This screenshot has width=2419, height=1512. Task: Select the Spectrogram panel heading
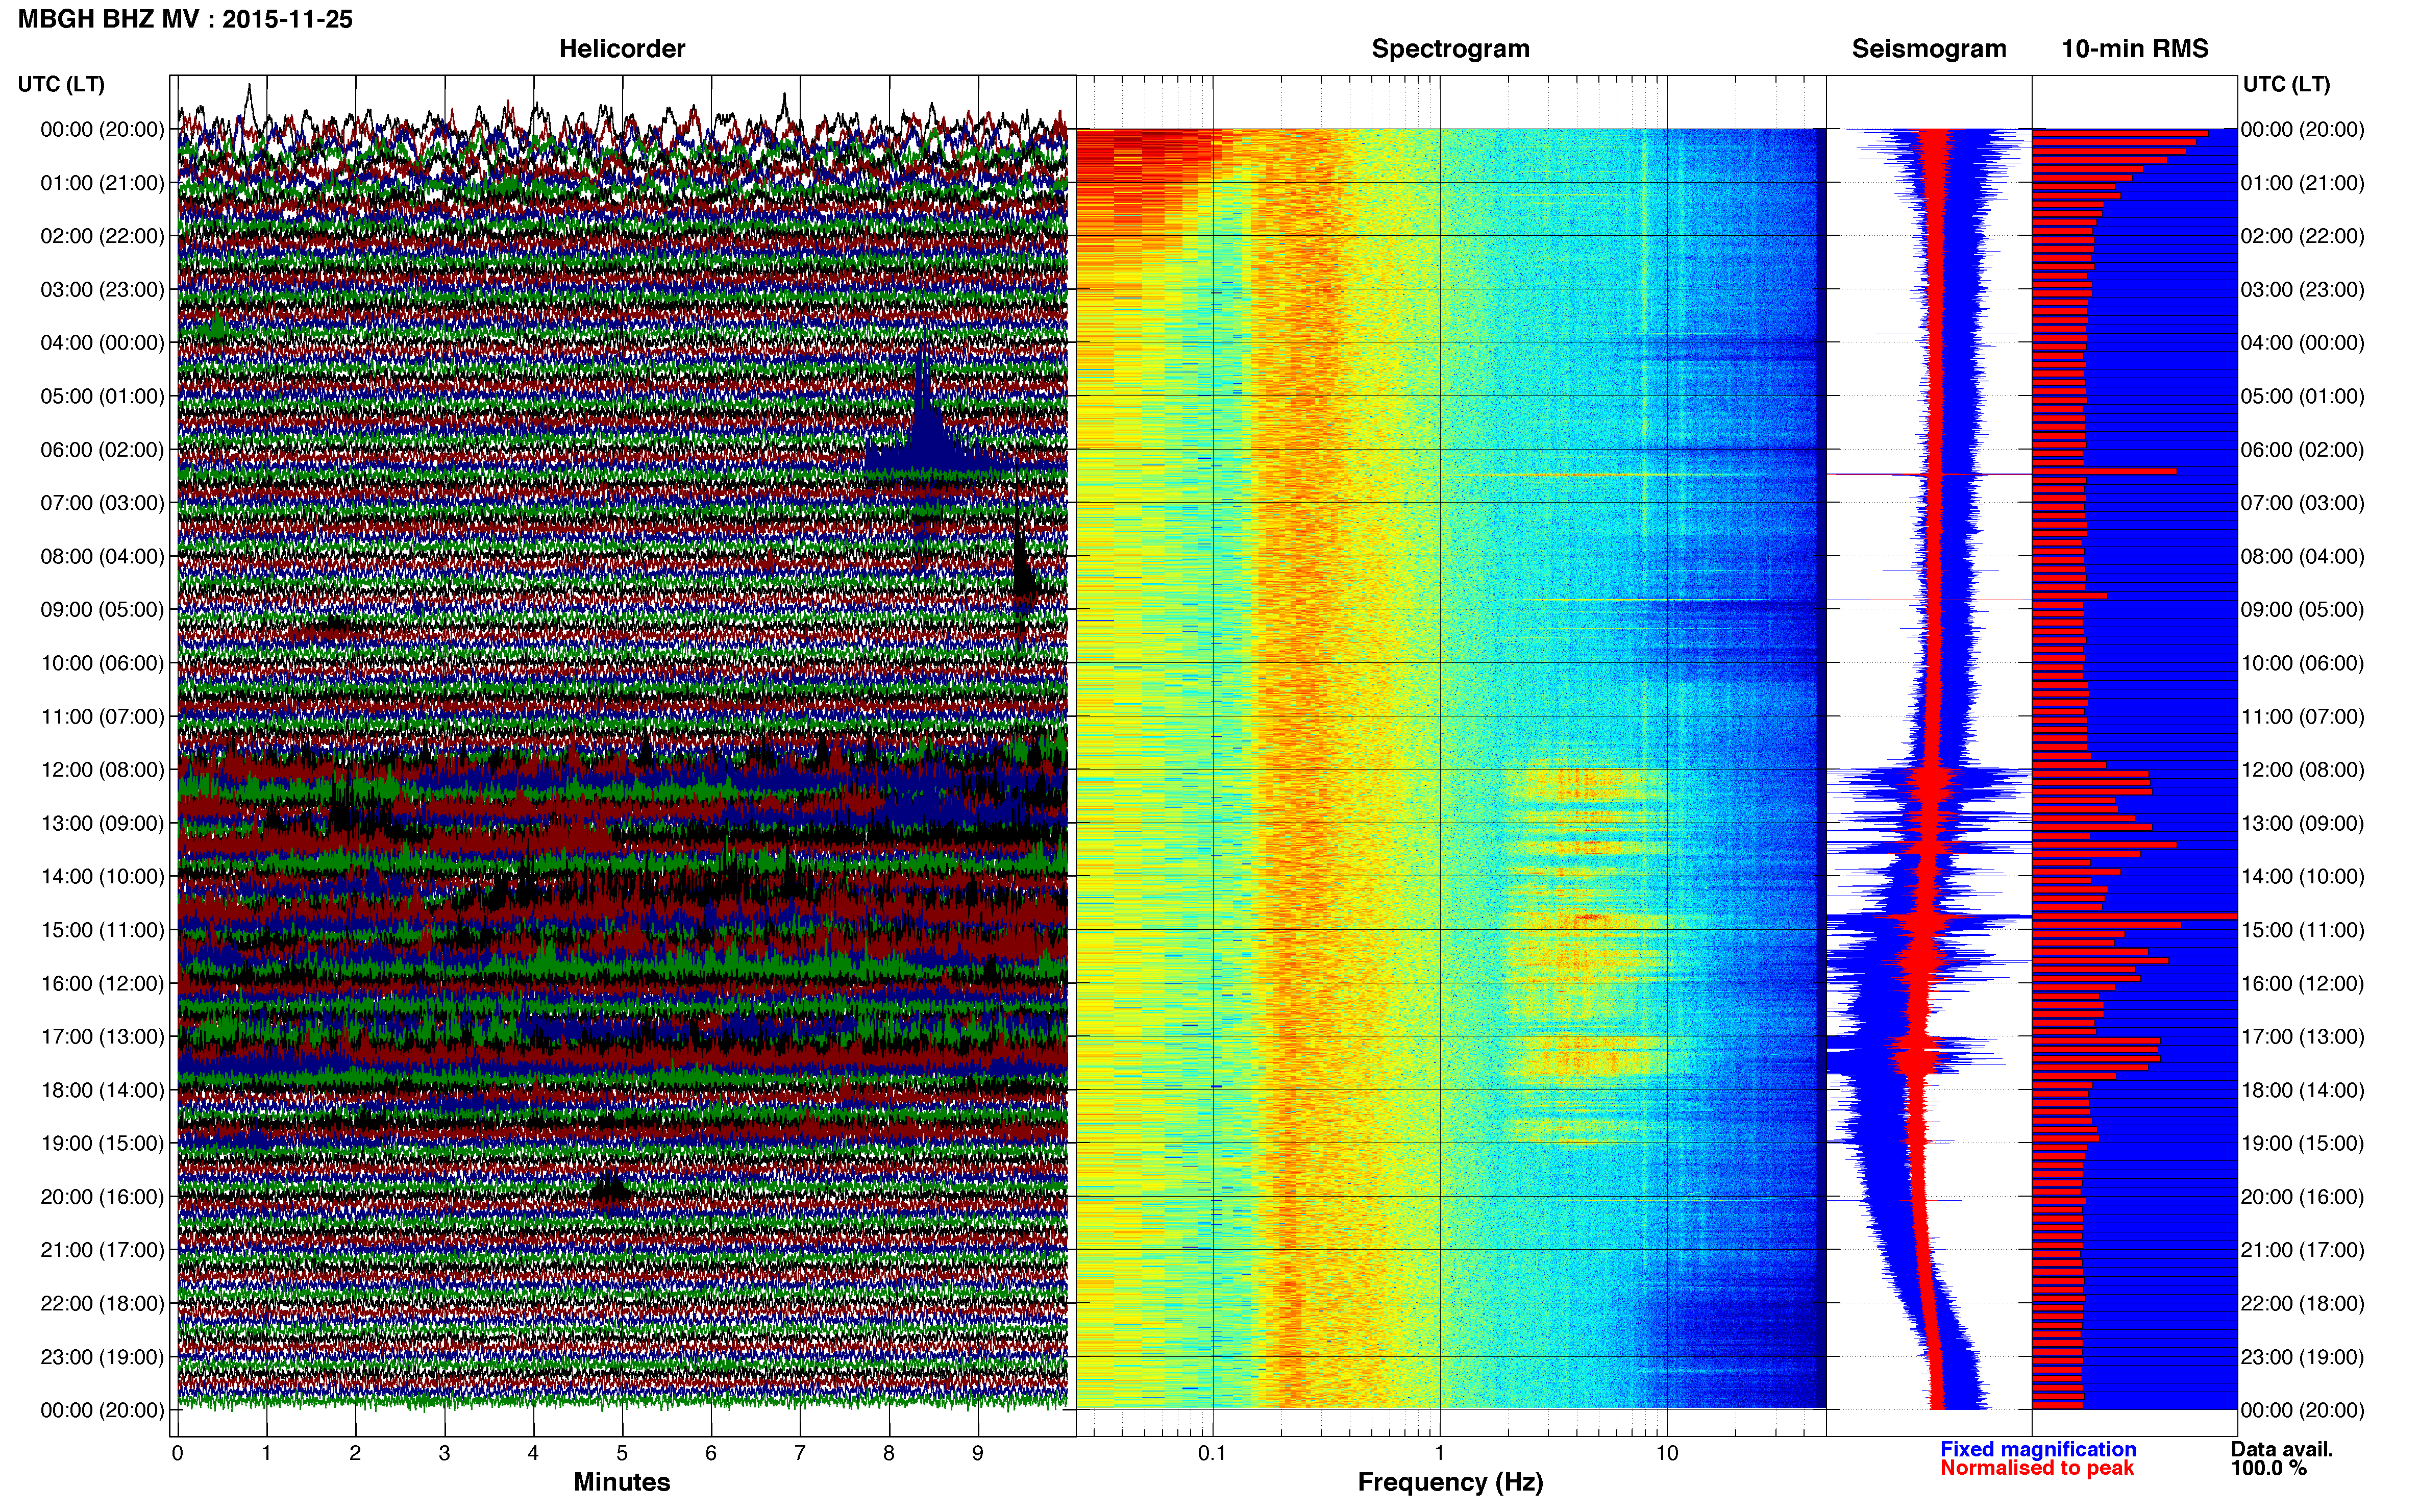pos(1450,48)
